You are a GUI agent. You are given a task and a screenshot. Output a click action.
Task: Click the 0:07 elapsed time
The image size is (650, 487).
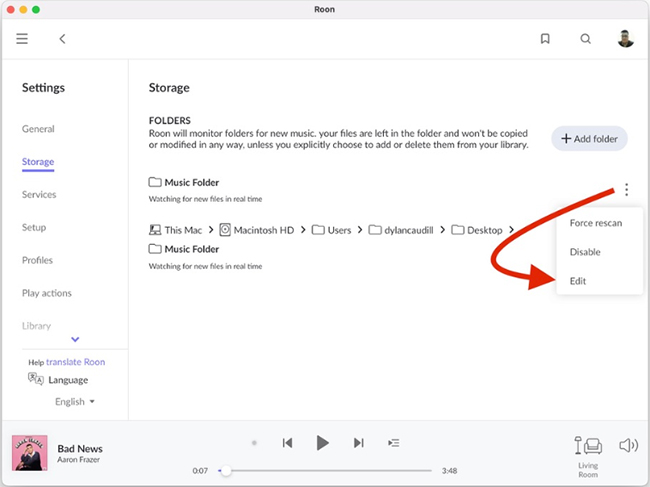pyautogui.click(x=200, y=471)
